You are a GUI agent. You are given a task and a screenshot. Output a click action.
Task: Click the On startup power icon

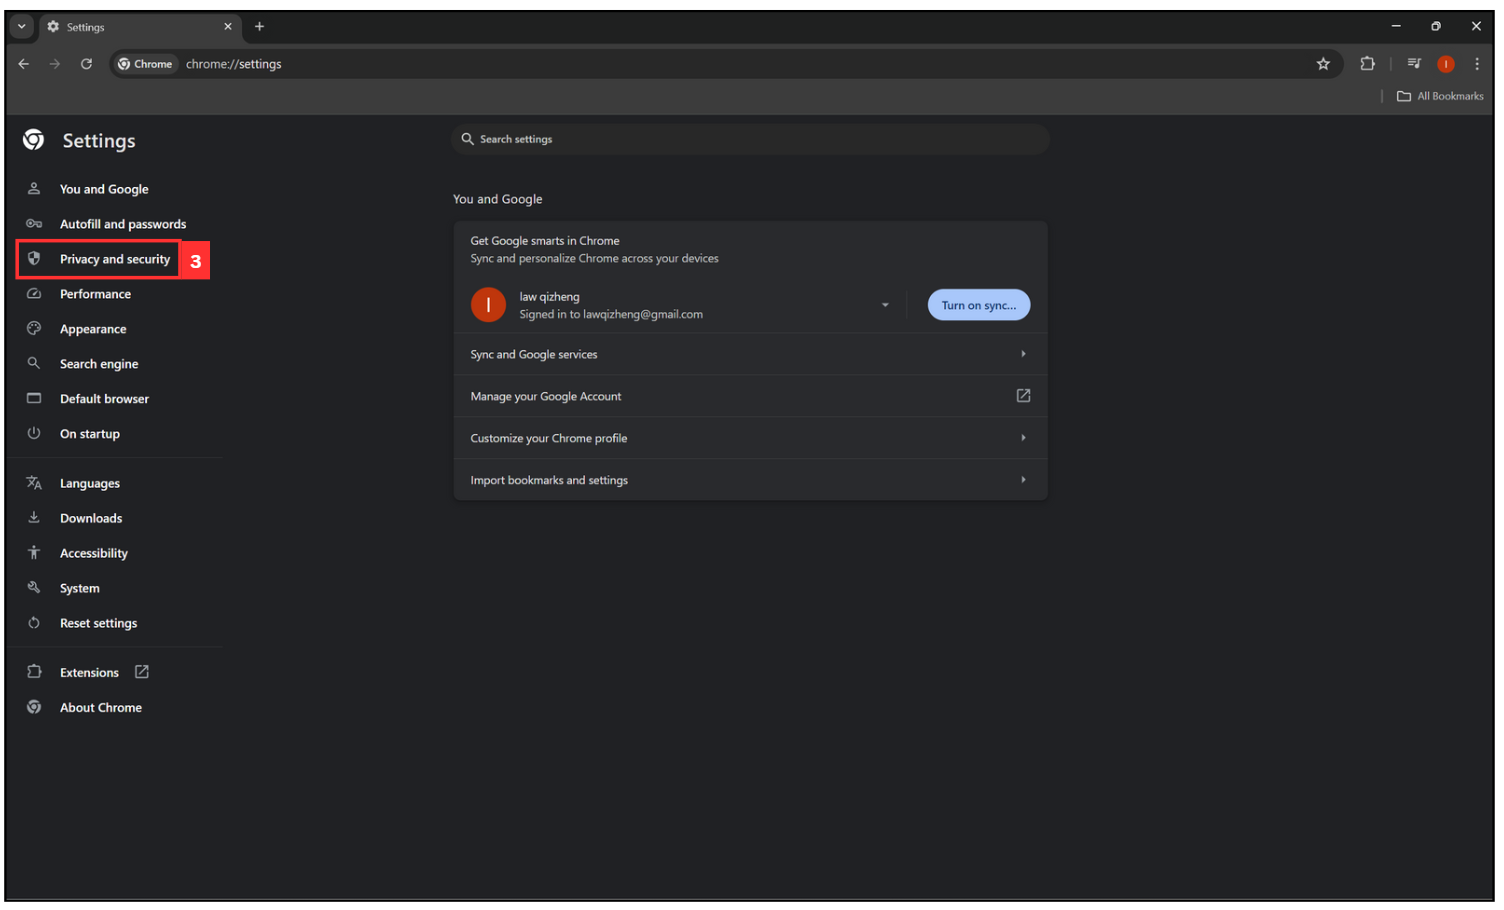[34, 433]
